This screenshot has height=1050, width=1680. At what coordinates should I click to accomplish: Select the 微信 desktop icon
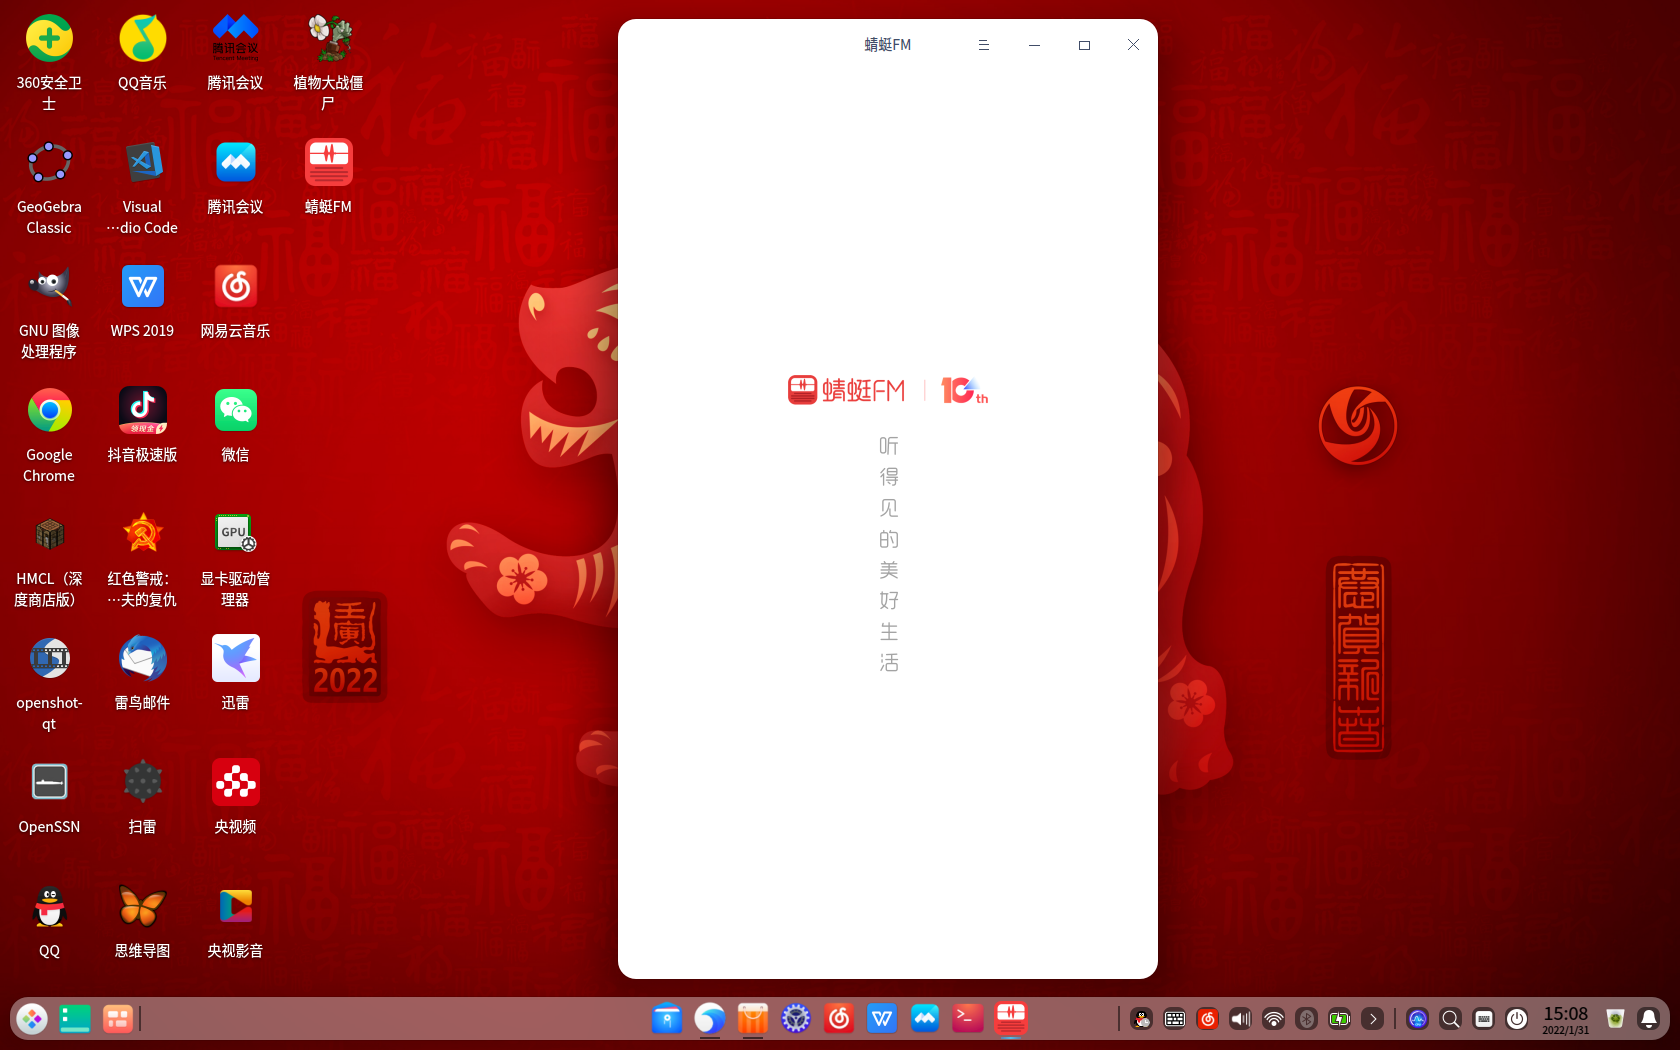235,425
